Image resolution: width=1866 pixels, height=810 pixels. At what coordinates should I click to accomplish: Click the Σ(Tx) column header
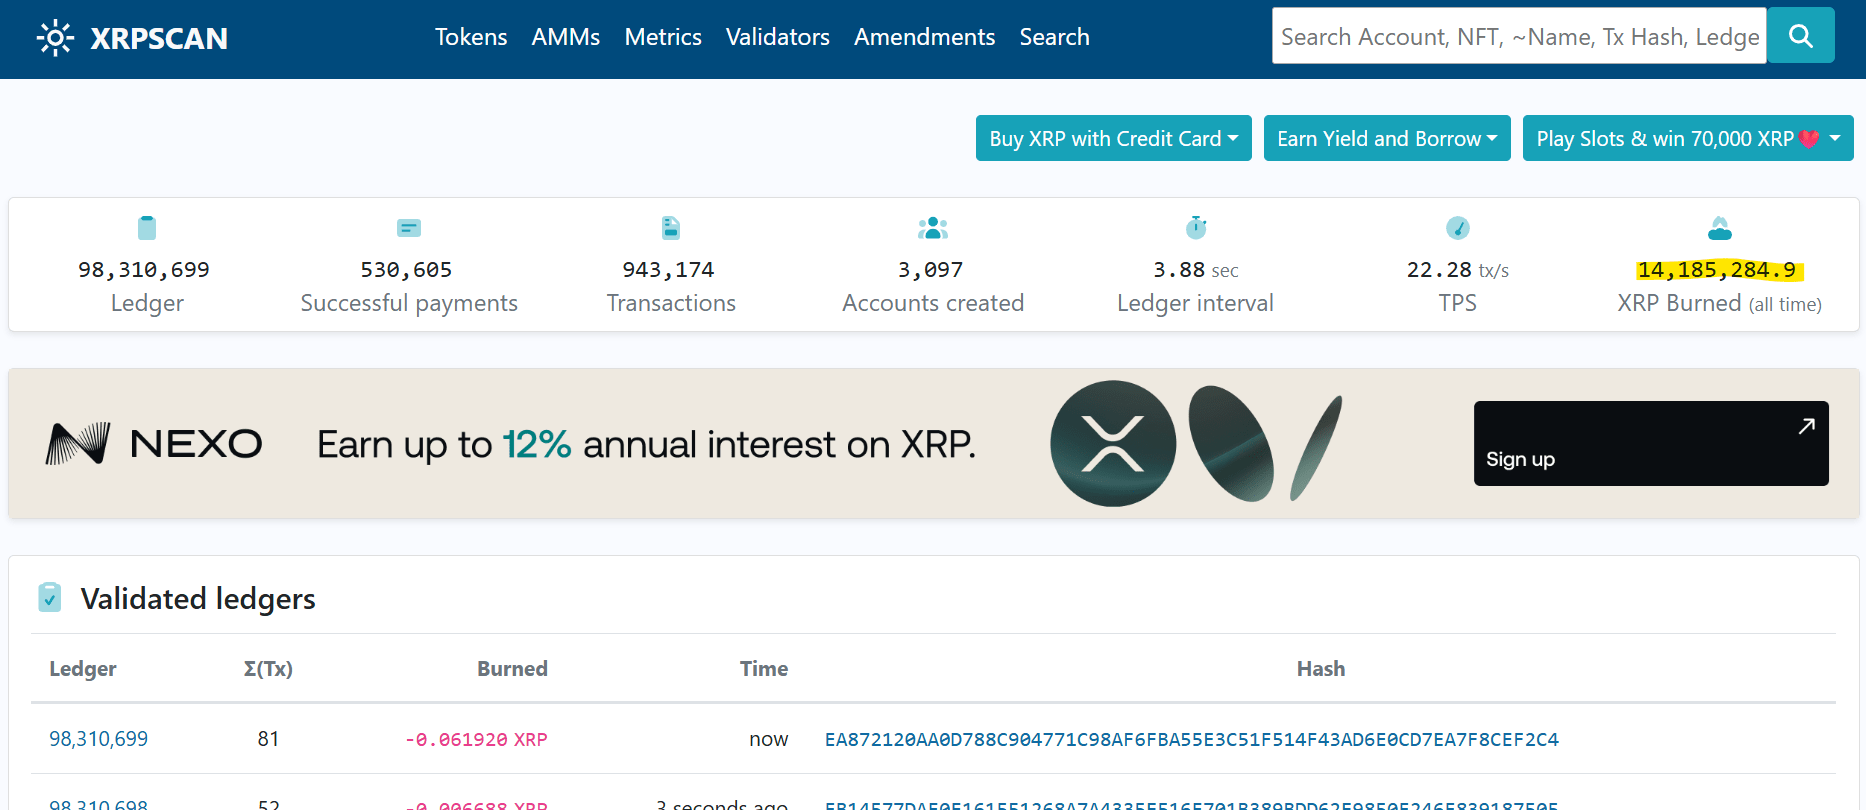(x=268, y=669)
